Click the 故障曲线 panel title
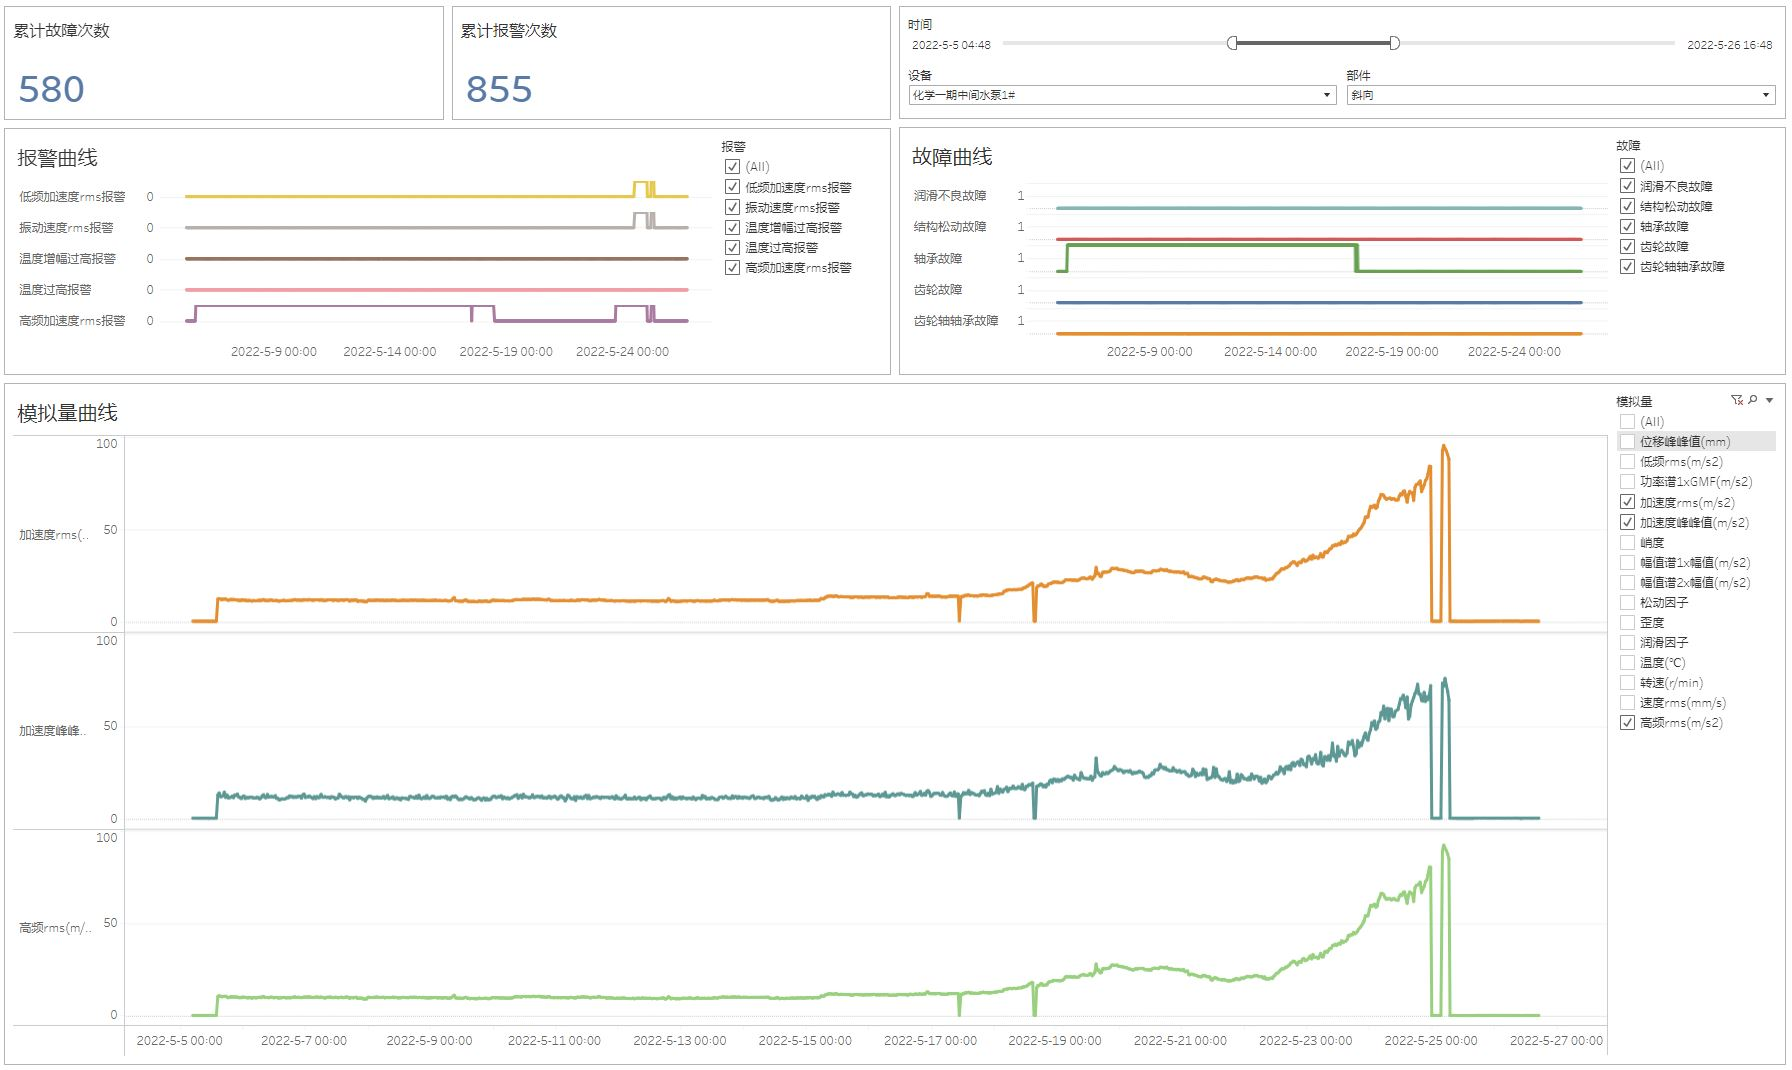The image size is (1792, 1070). click(x=951, y=157)
